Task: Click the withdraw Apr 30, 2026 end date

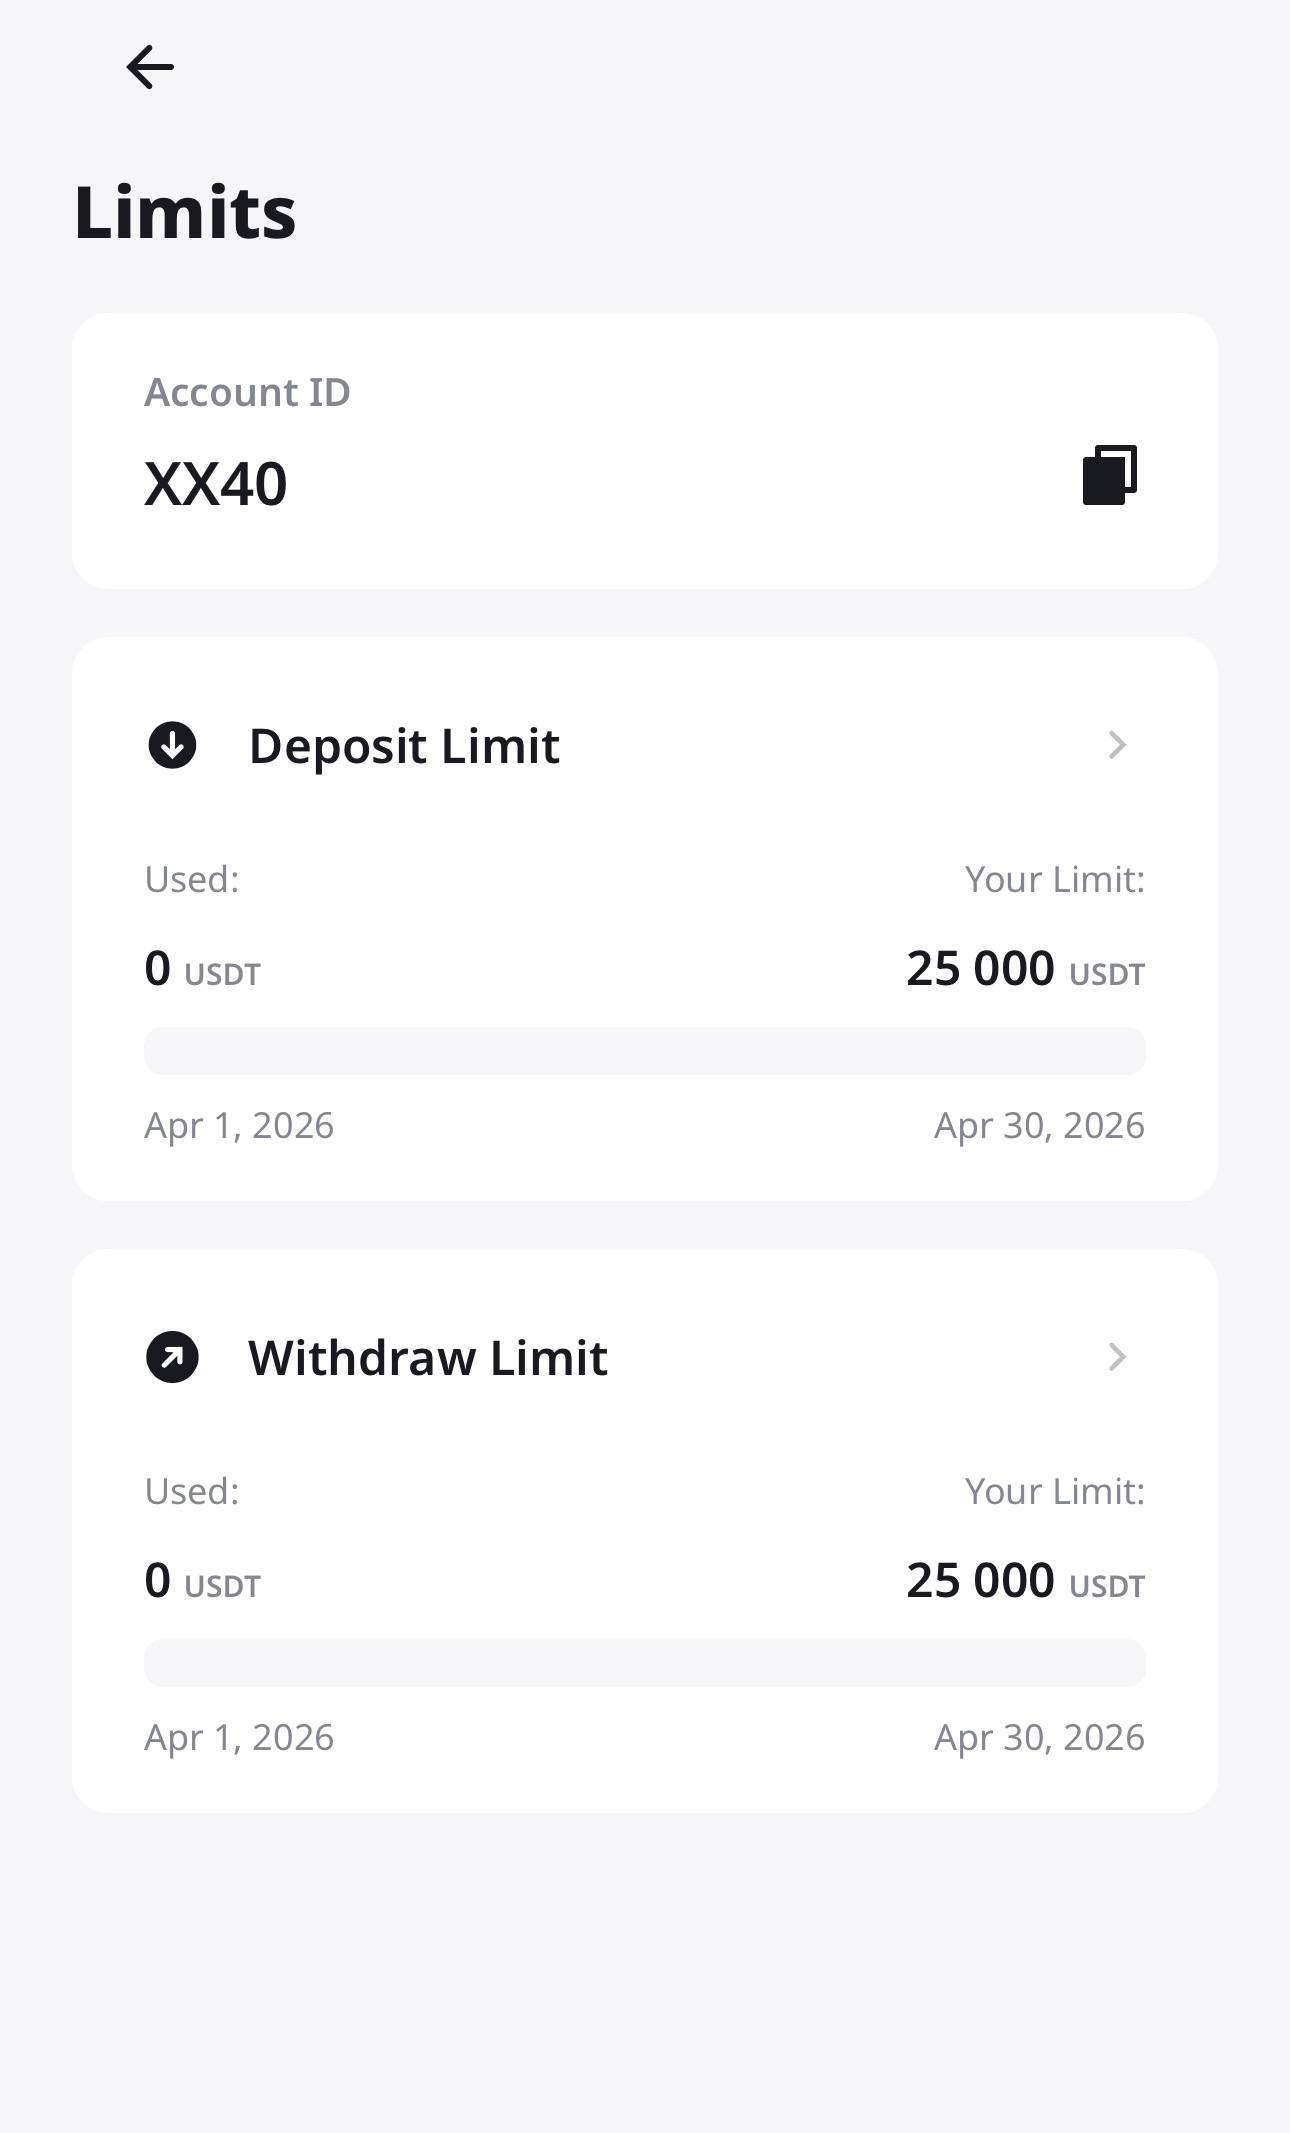Action: 1039,1737
